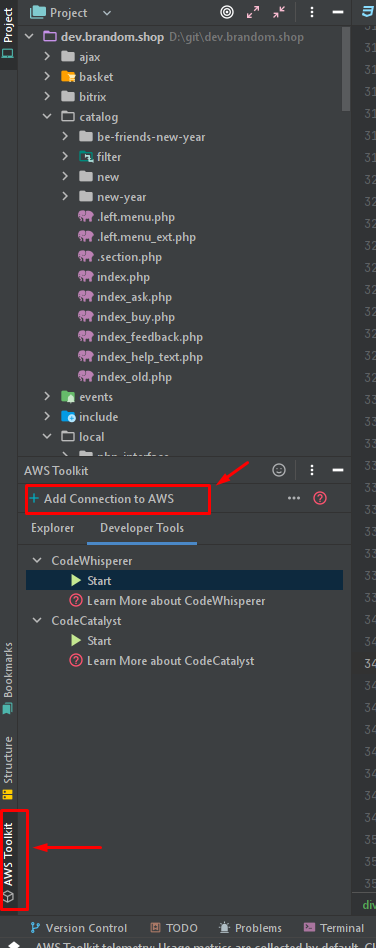This screenshot has width=376, height=948.
Task: Switch to the Developer Tools tab
Action: 142,528
